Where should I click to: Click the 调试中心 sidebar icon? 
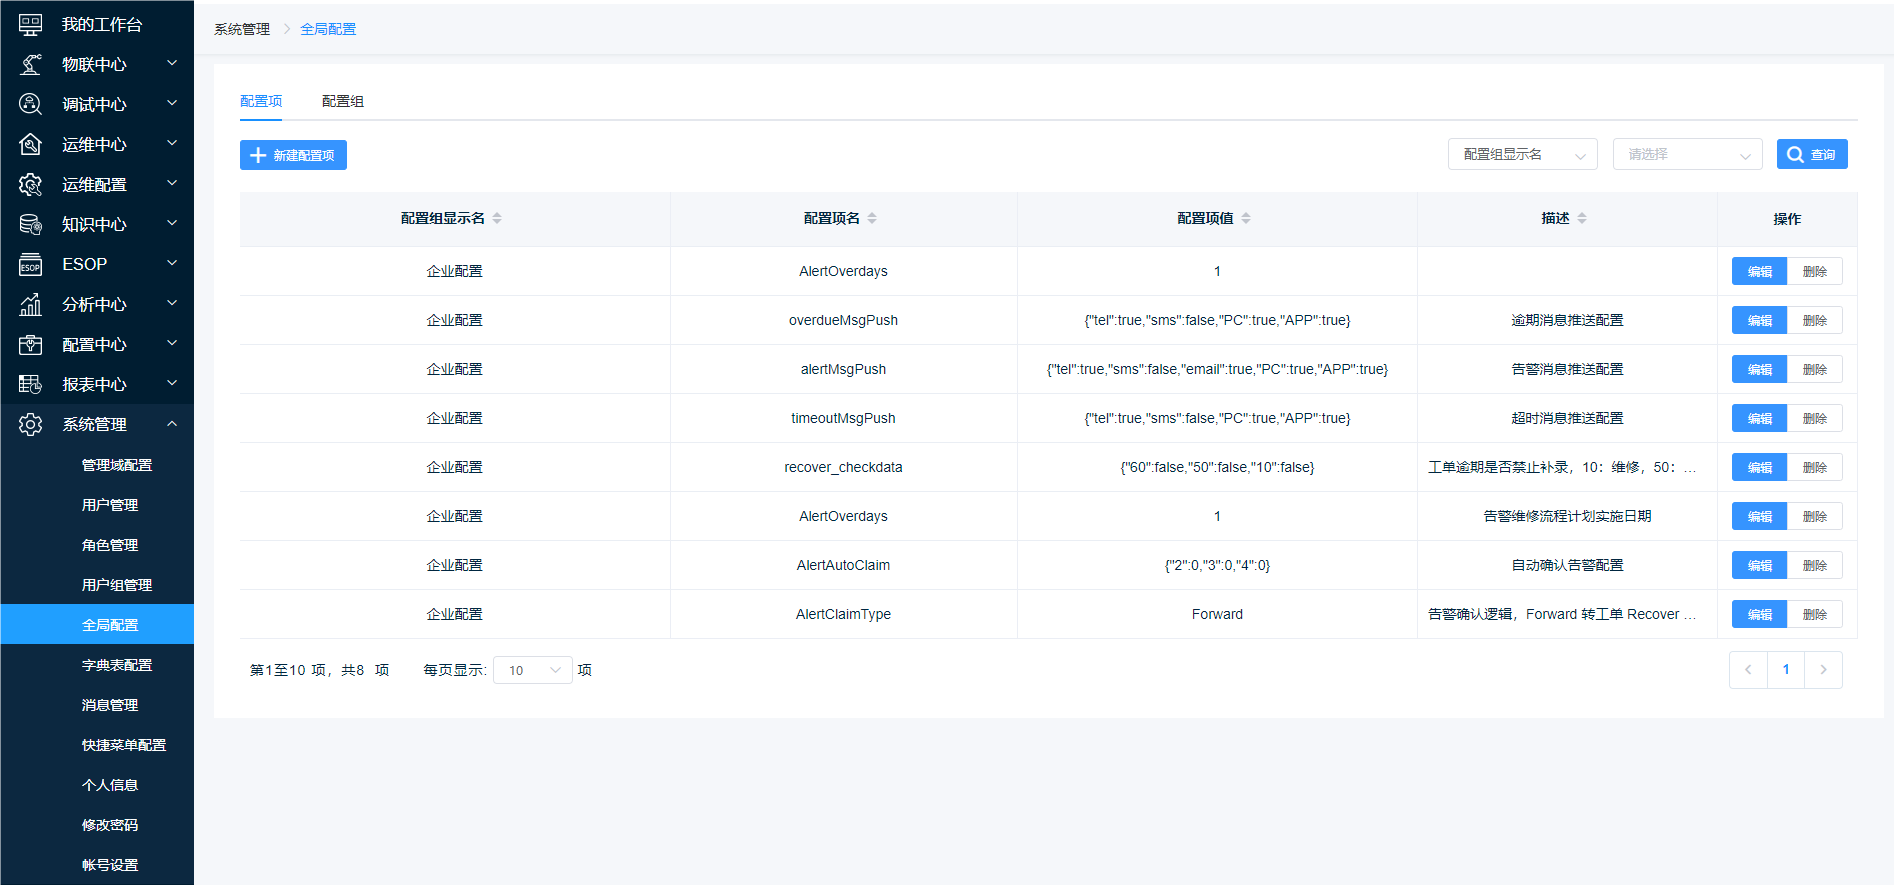31,104
